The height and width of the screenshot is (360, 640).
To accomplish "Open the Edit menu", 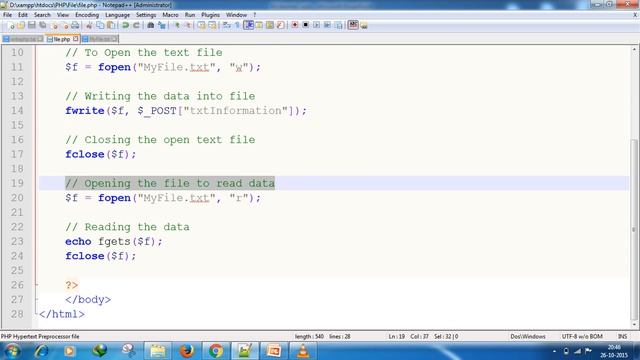I will click(23, 15).
